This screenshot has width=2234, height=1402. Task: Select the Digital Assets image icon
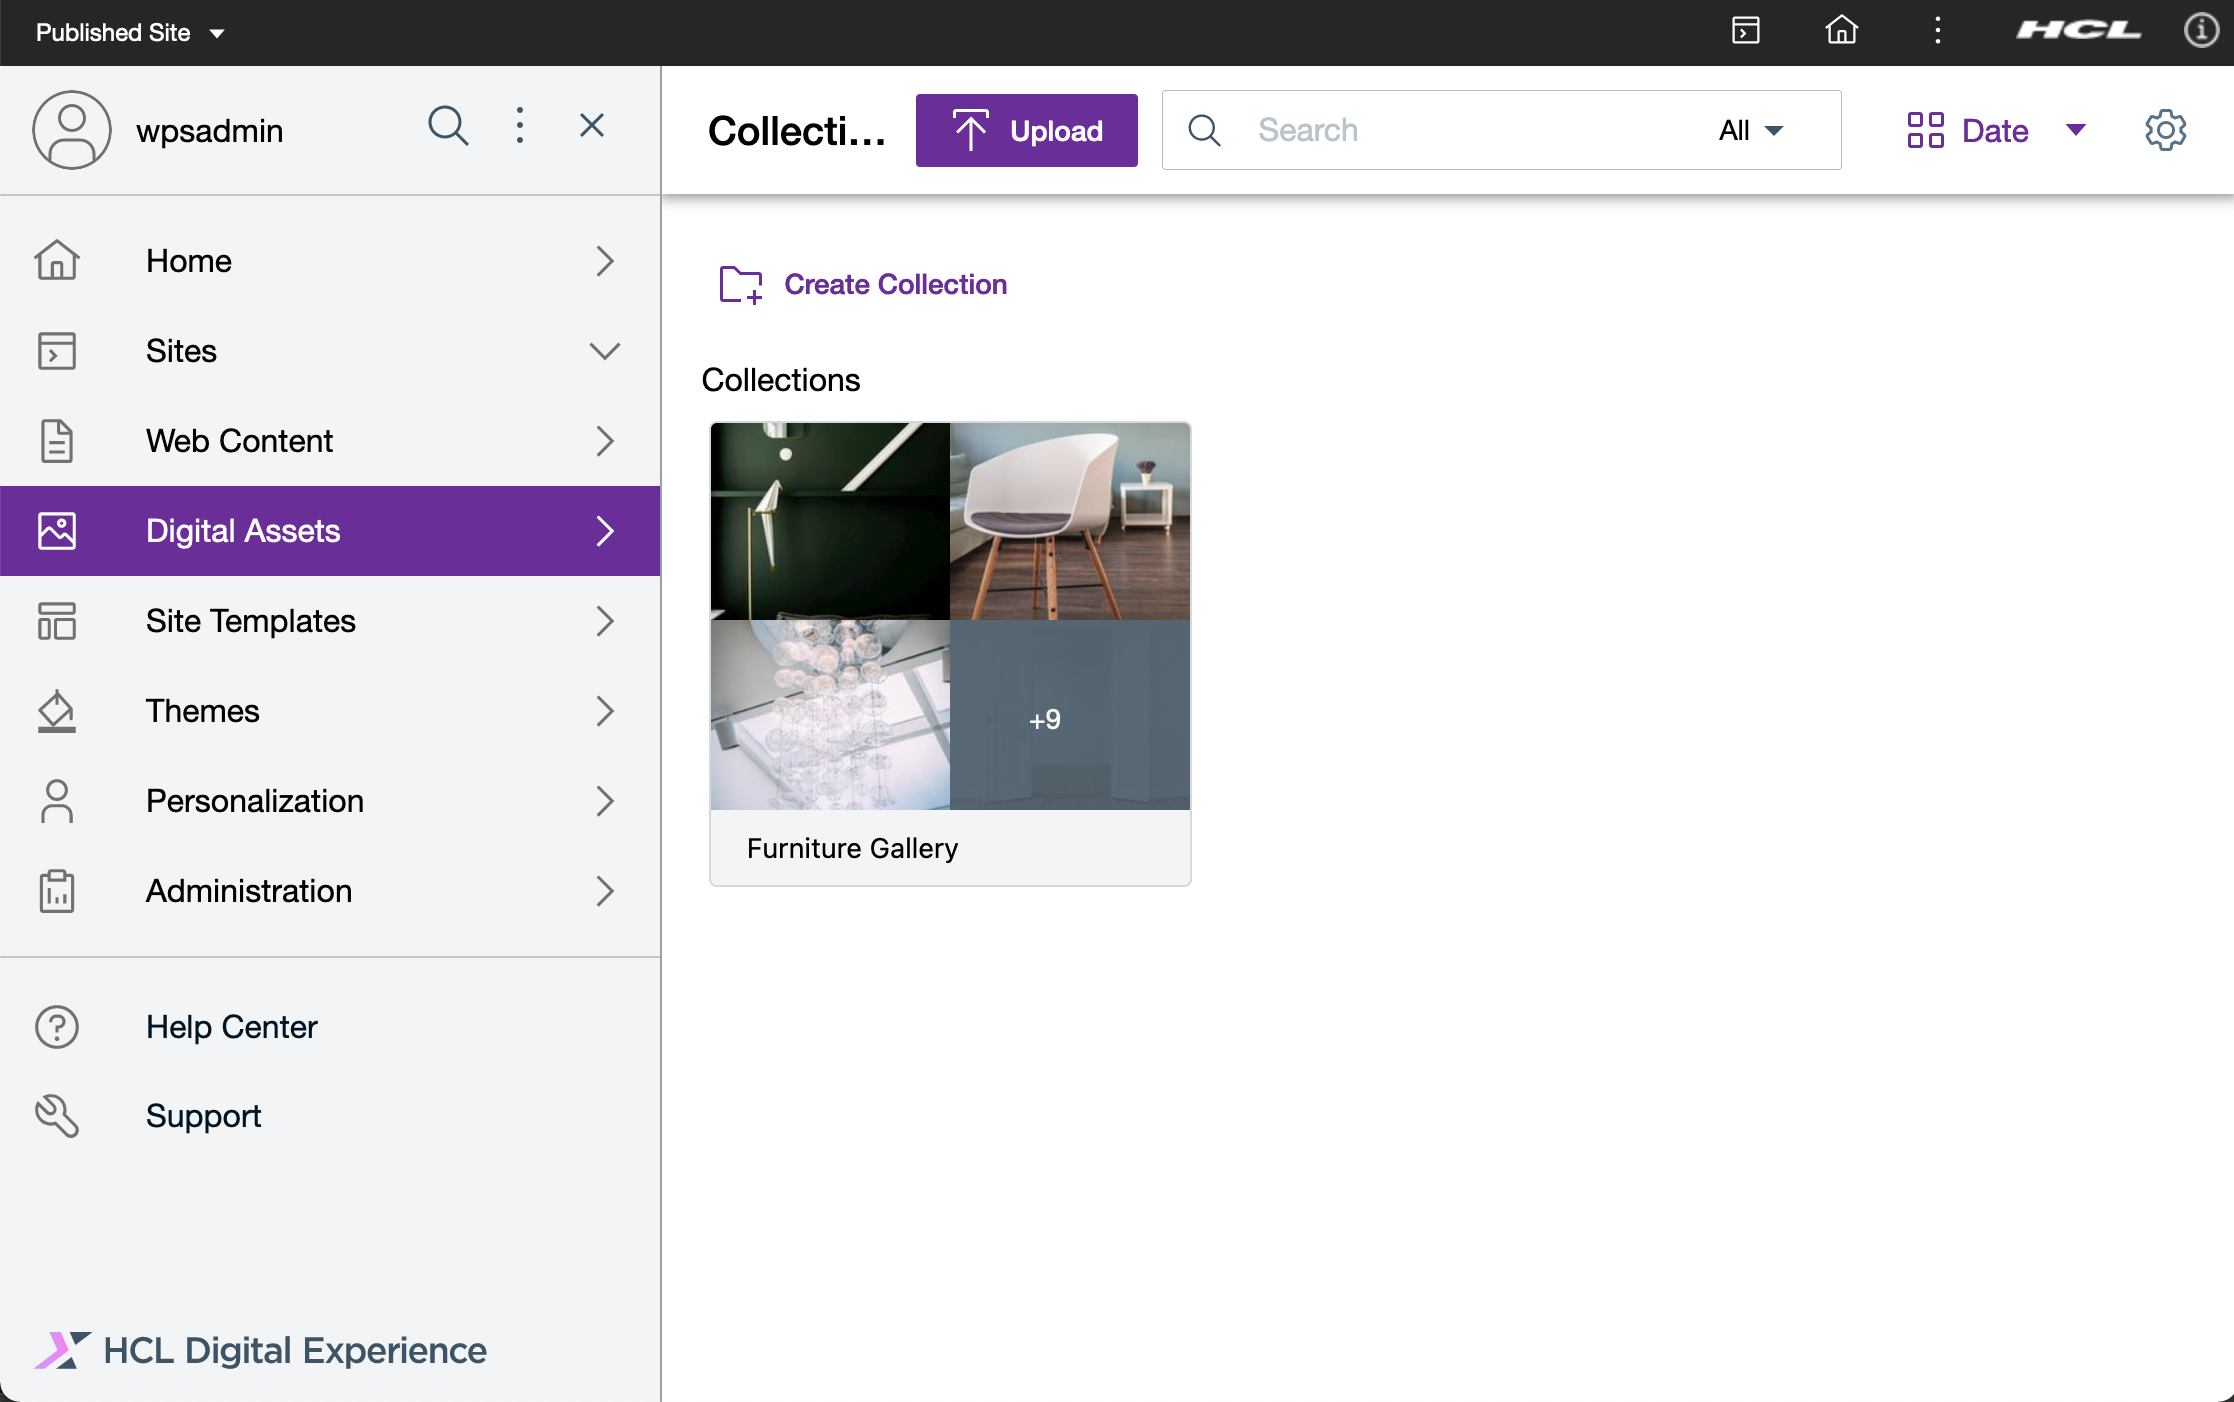click(x=57, y=531)
